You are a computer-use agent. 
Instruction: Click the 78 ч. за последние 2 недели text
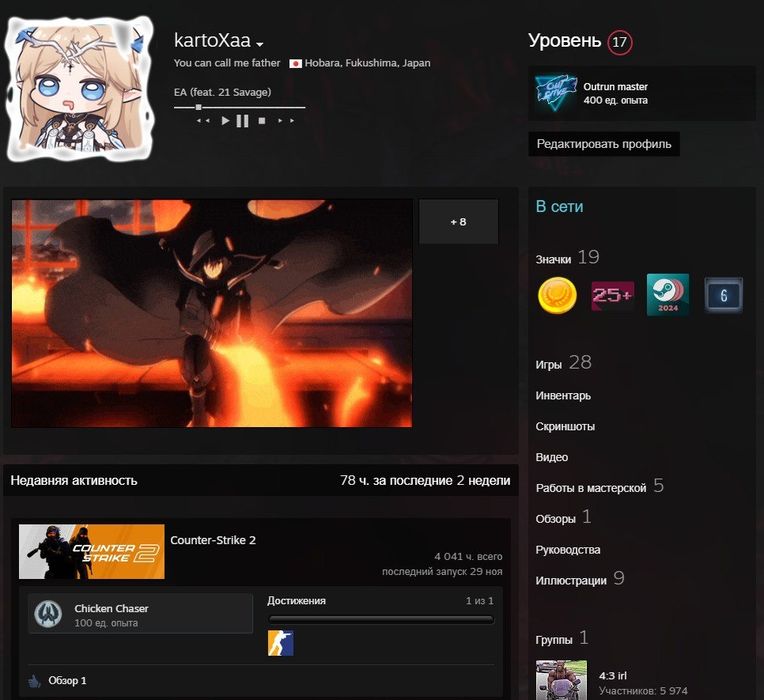tap(425, 480)
